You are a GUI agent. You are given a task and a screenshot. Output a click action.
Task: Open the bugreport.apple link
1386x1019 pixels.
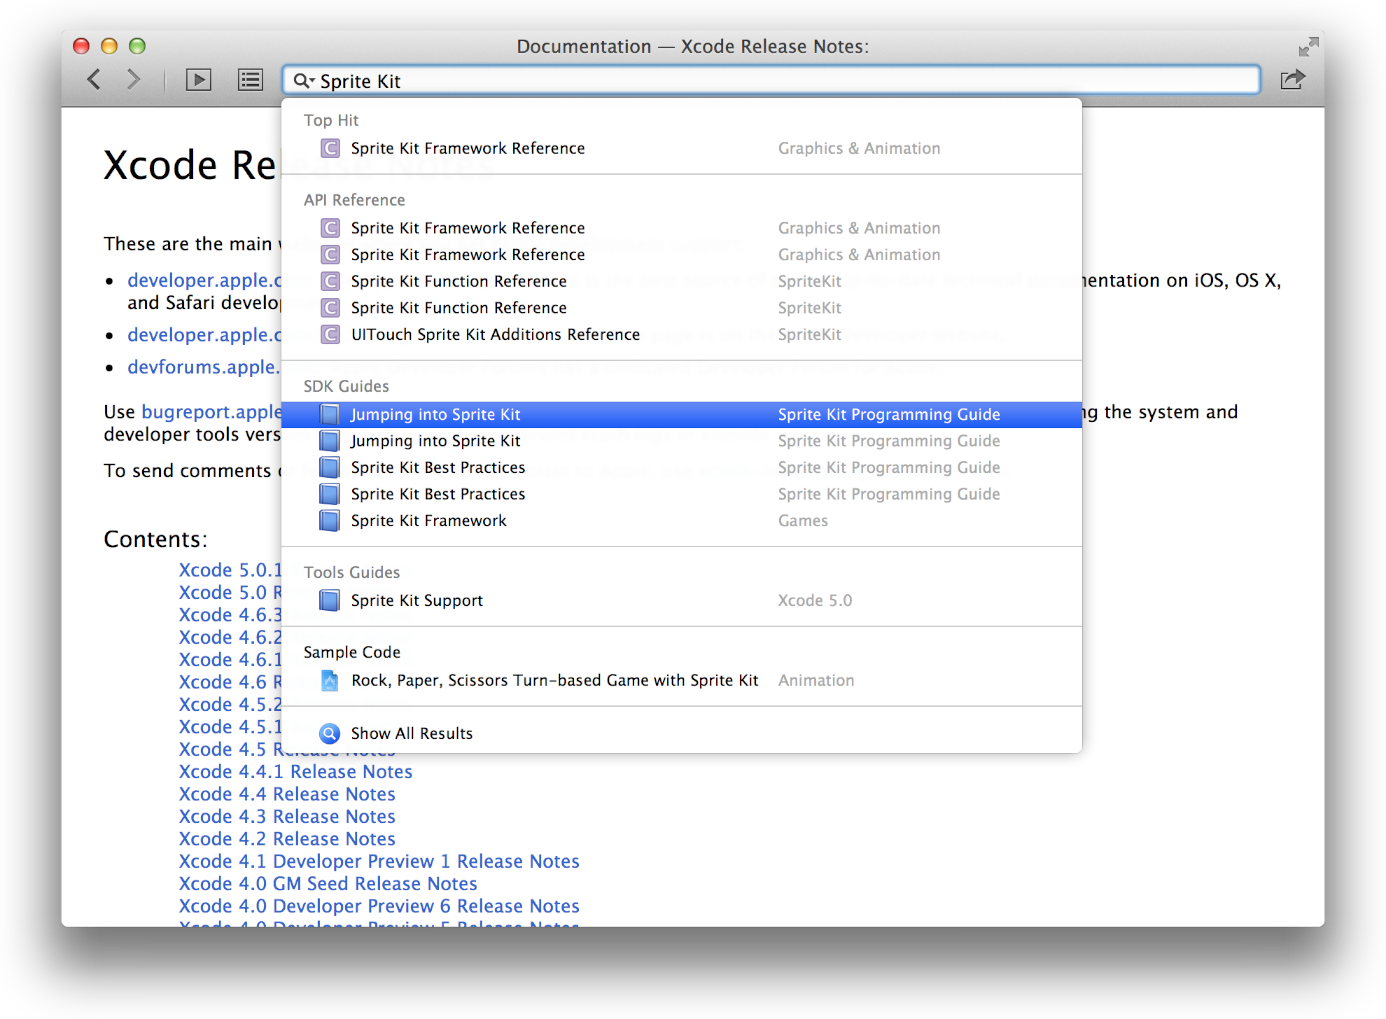click(x=211, y=411)
